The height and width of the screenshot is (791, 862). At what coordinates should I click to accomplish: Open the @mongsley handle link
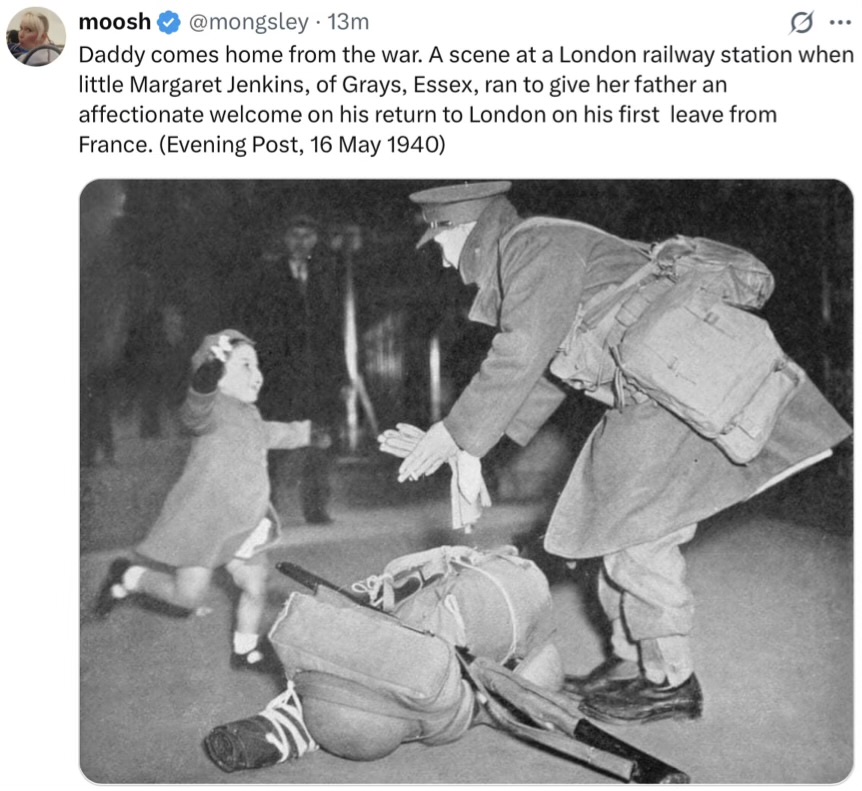click(x=248, y=23)
